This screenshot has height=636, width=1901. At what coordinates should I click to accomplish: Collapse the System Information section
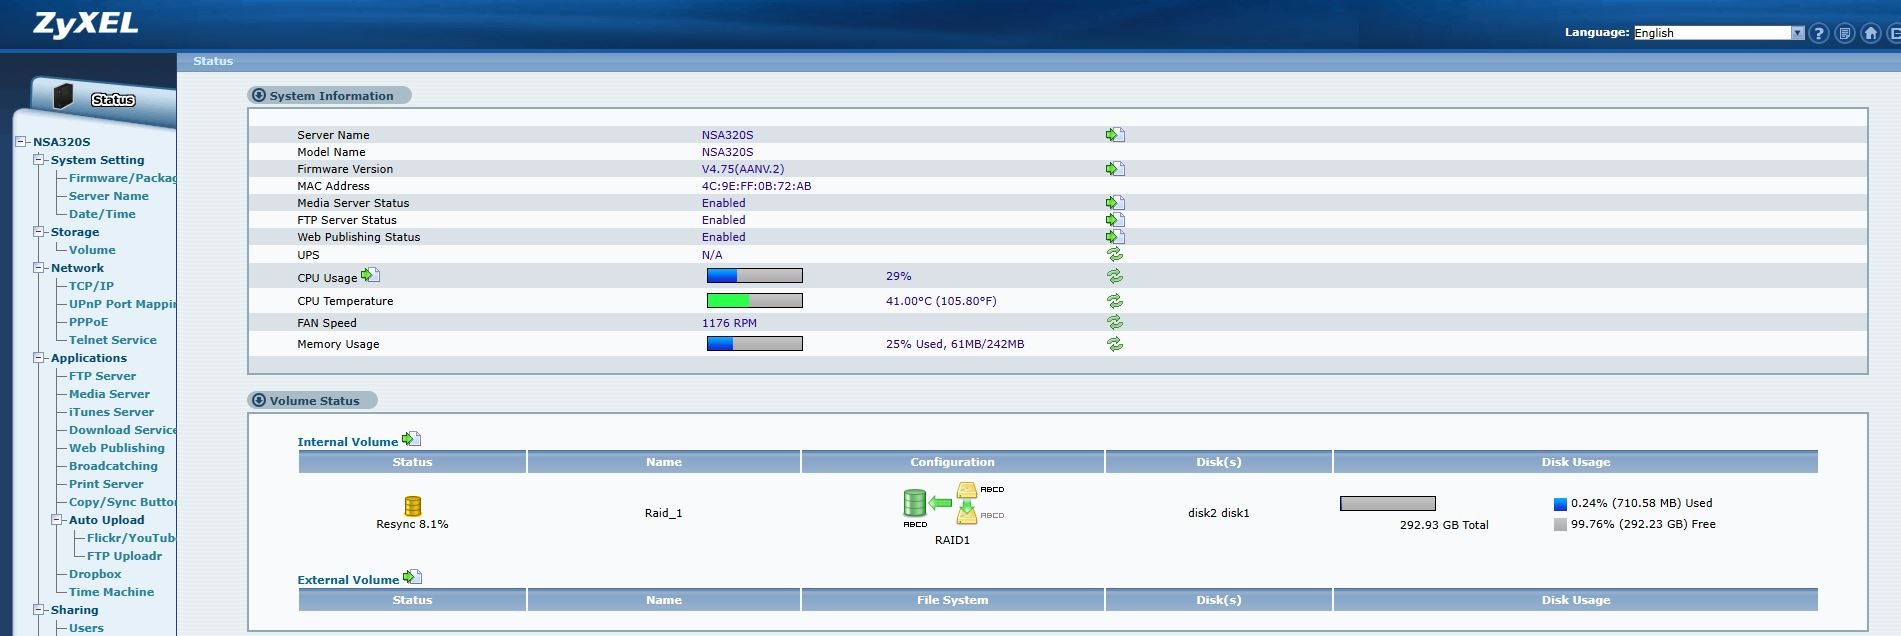(259, 96)
